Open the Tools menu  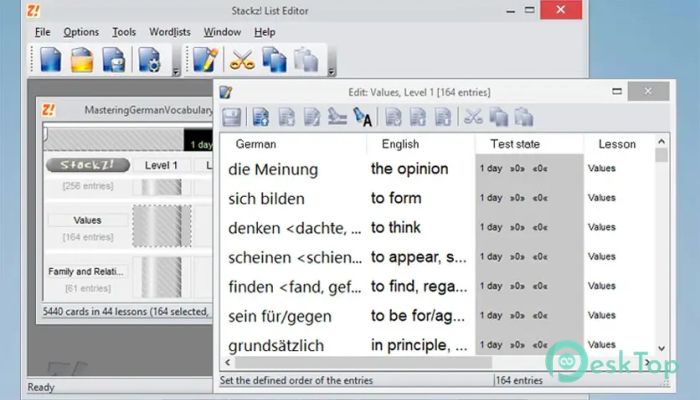coord(124,32)
